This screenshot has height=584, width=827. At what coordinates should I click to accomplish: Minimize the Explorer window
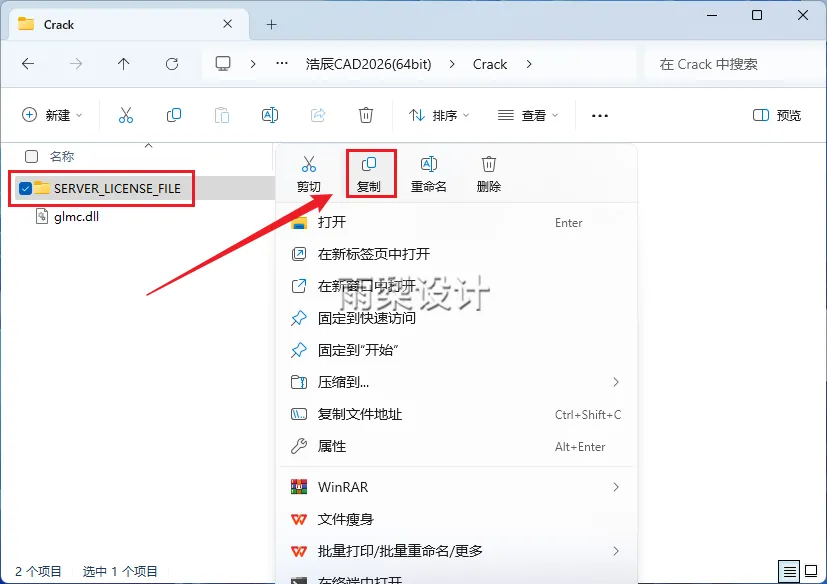pos(711,15)
